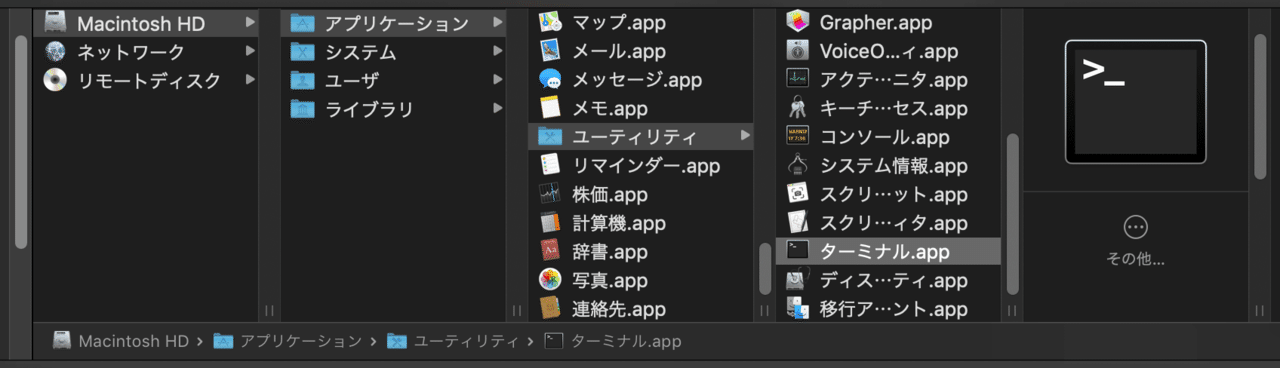Expand アプリケーション folder arrow in column two
Viewport: 1280px width, 368px height.
pyautogui.click(x=497, y=23)
